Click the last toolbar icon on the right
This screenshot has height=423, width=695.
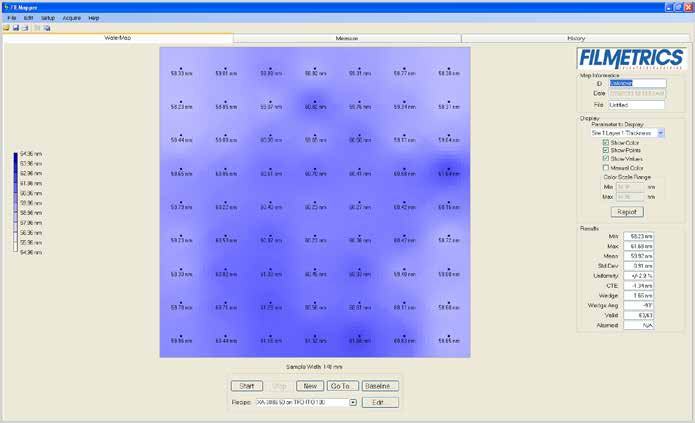tap(46, 28)
